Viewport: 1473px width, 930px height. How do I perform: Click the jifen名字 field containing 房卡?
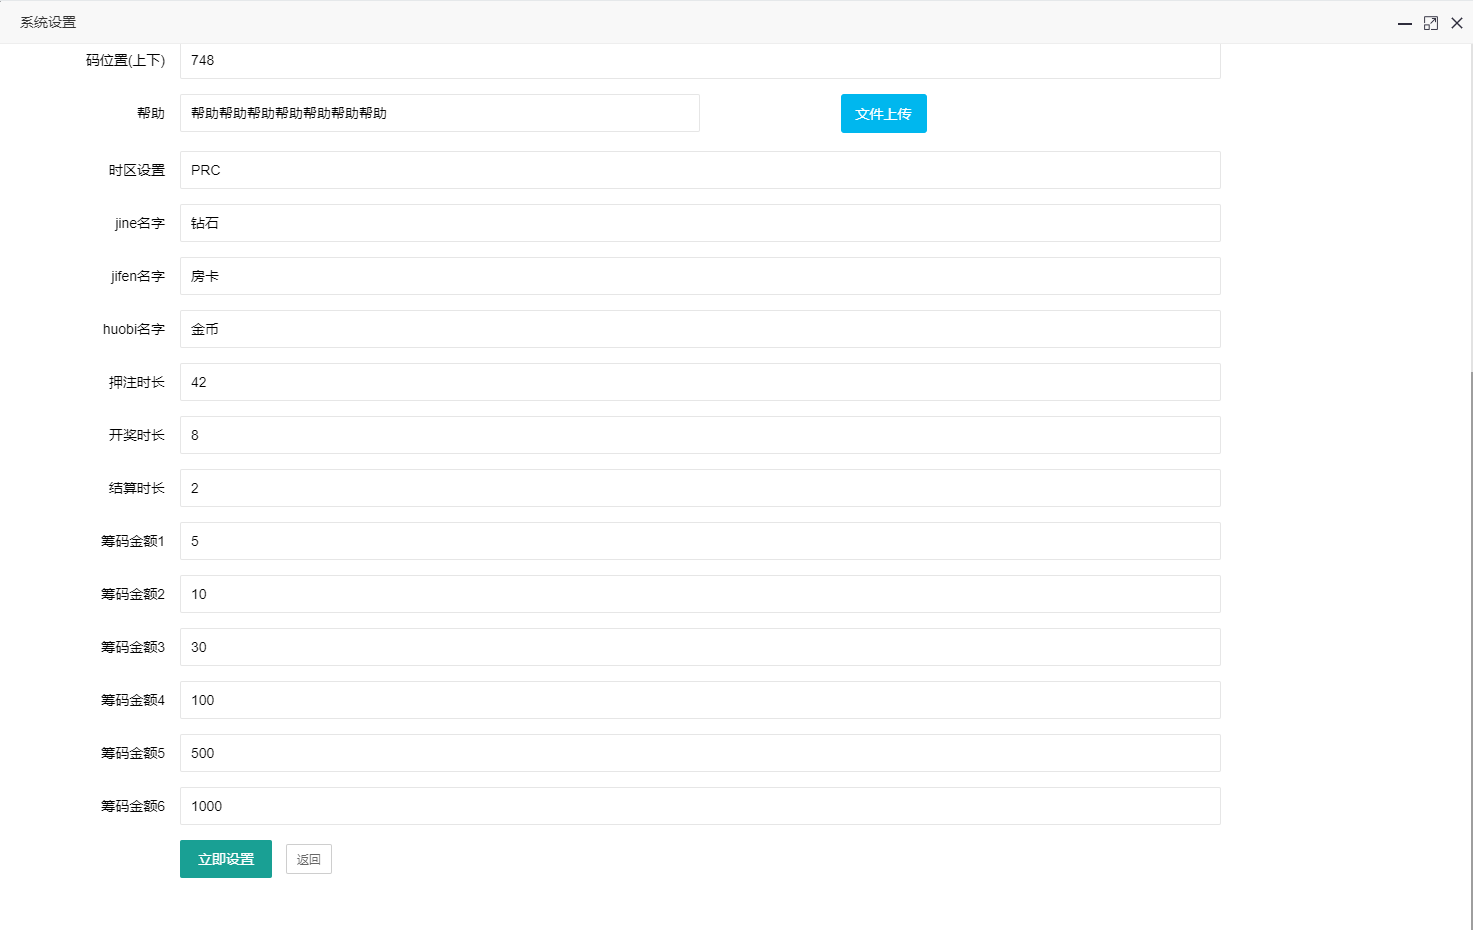[x=699, y=276]
